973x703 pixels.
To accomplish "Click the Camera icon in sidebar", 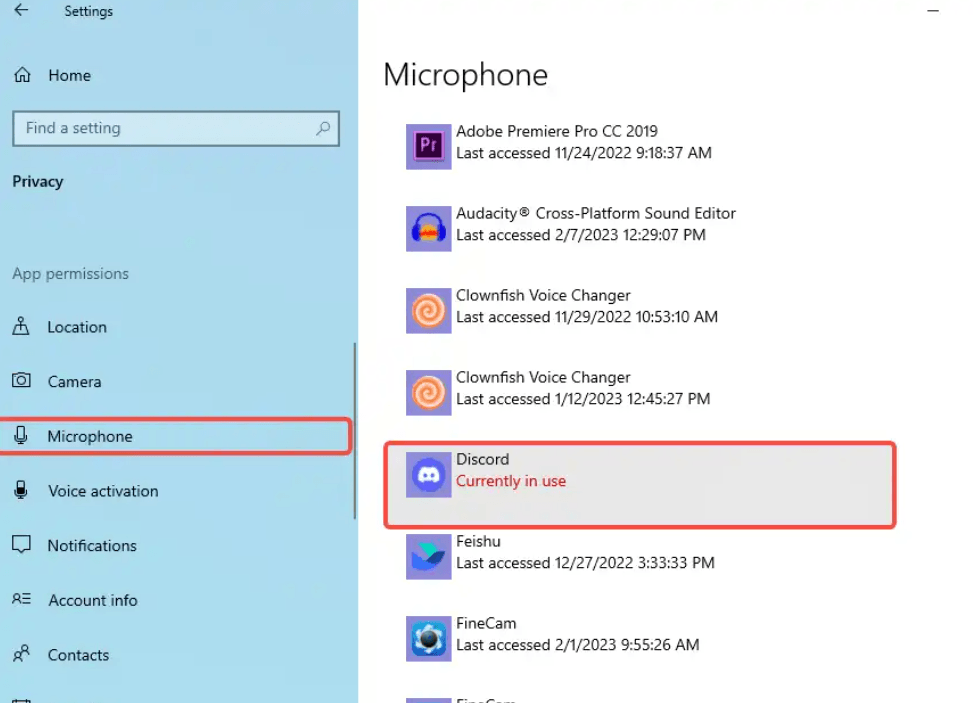I will (x=21, y=380).
